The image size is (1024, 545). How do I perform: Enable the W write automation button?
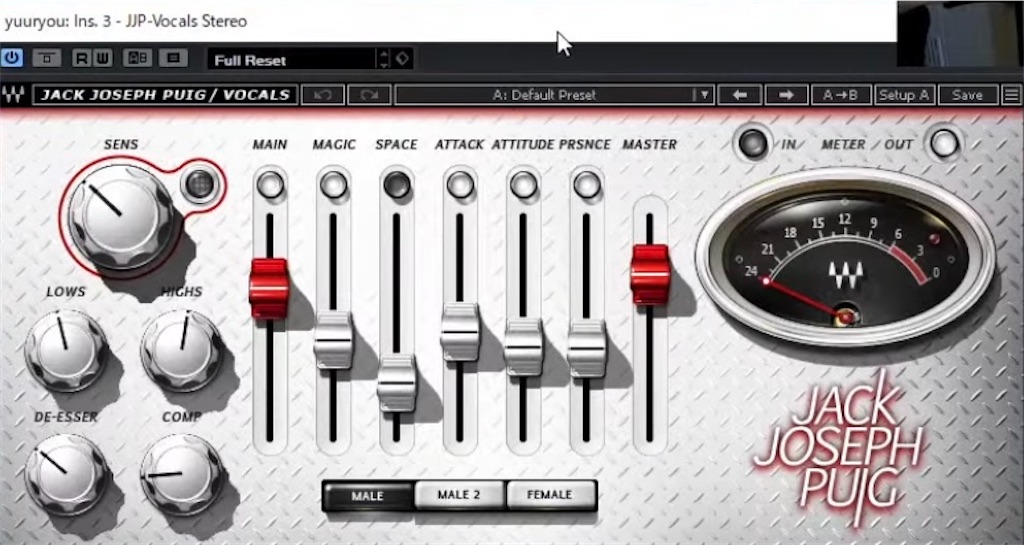(103, 58)
